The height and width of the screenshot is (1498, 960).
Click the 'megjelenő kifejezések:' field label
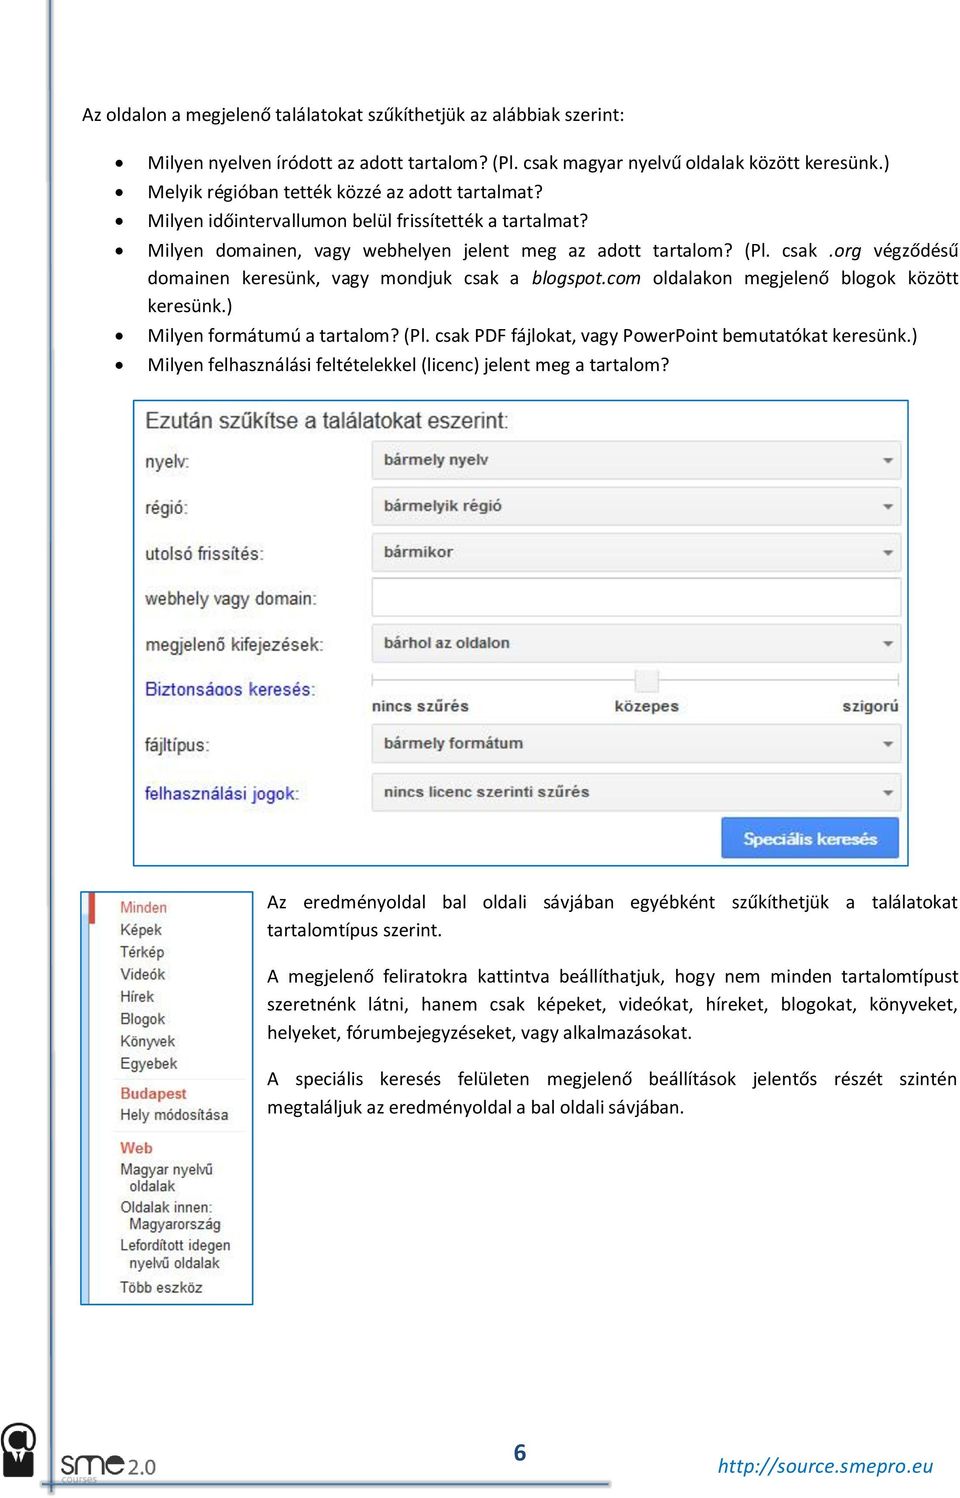(234, 645)
